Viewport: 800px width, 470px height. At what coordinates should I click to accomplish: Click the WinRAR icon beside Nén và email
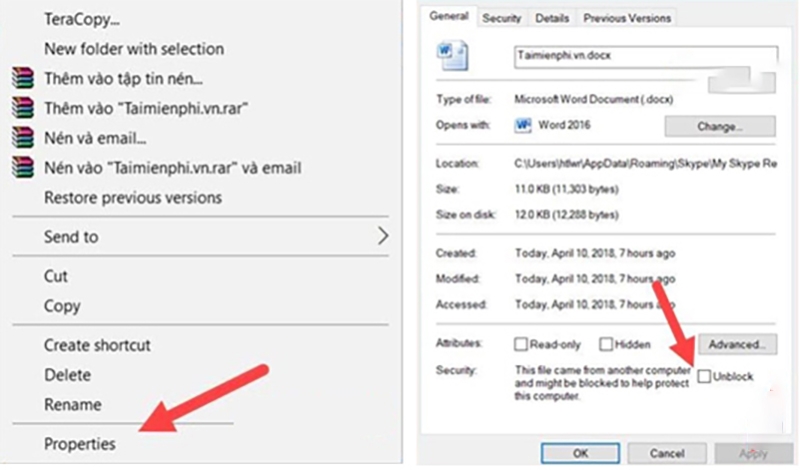(22, 137)
